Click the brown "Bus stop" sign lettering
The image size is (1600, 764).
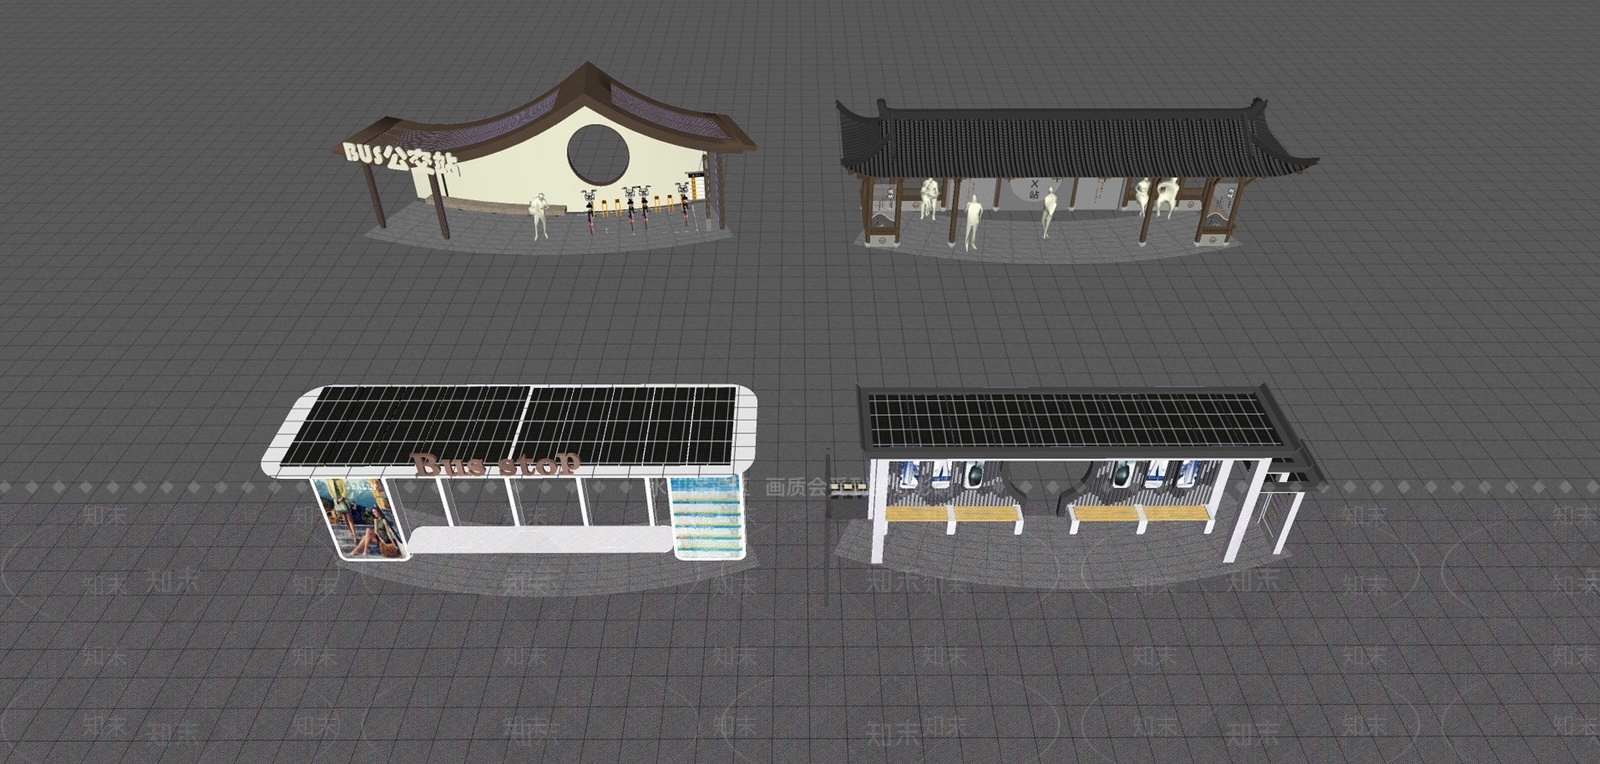click(496, 464)
